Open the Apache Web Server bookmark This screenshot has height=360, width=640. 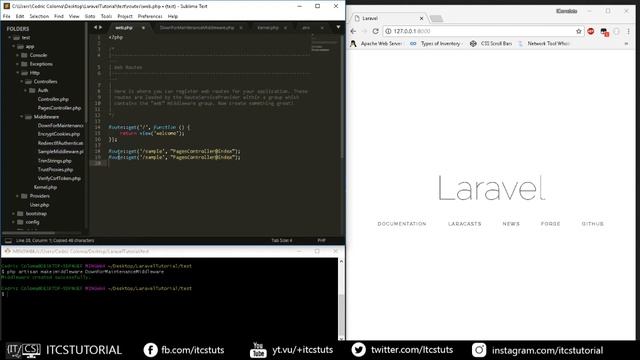click(376, 43)
